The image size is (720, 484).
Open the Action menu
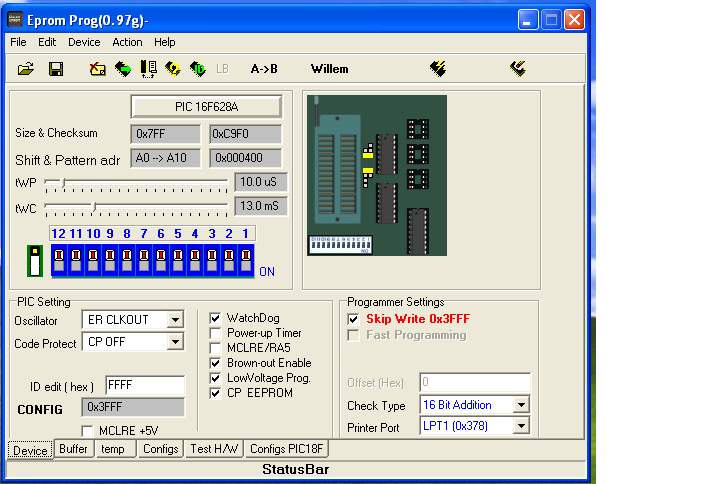coord(127,42)
